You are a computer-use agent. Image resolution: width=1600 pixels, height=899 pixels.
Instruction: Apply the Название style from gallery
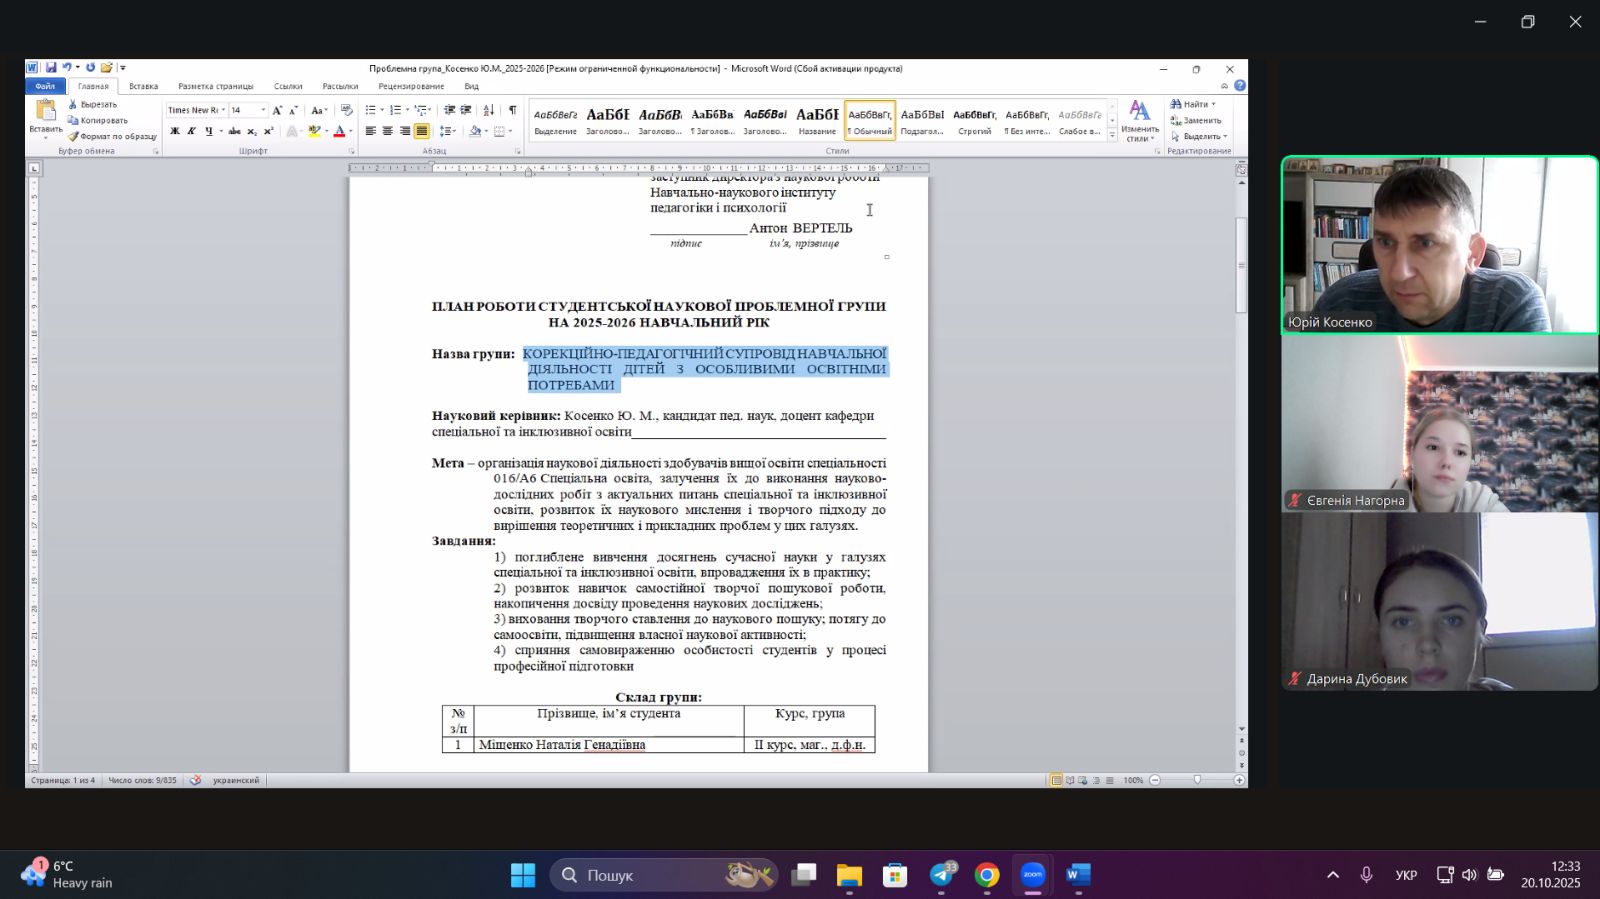(x=817, y=120)
